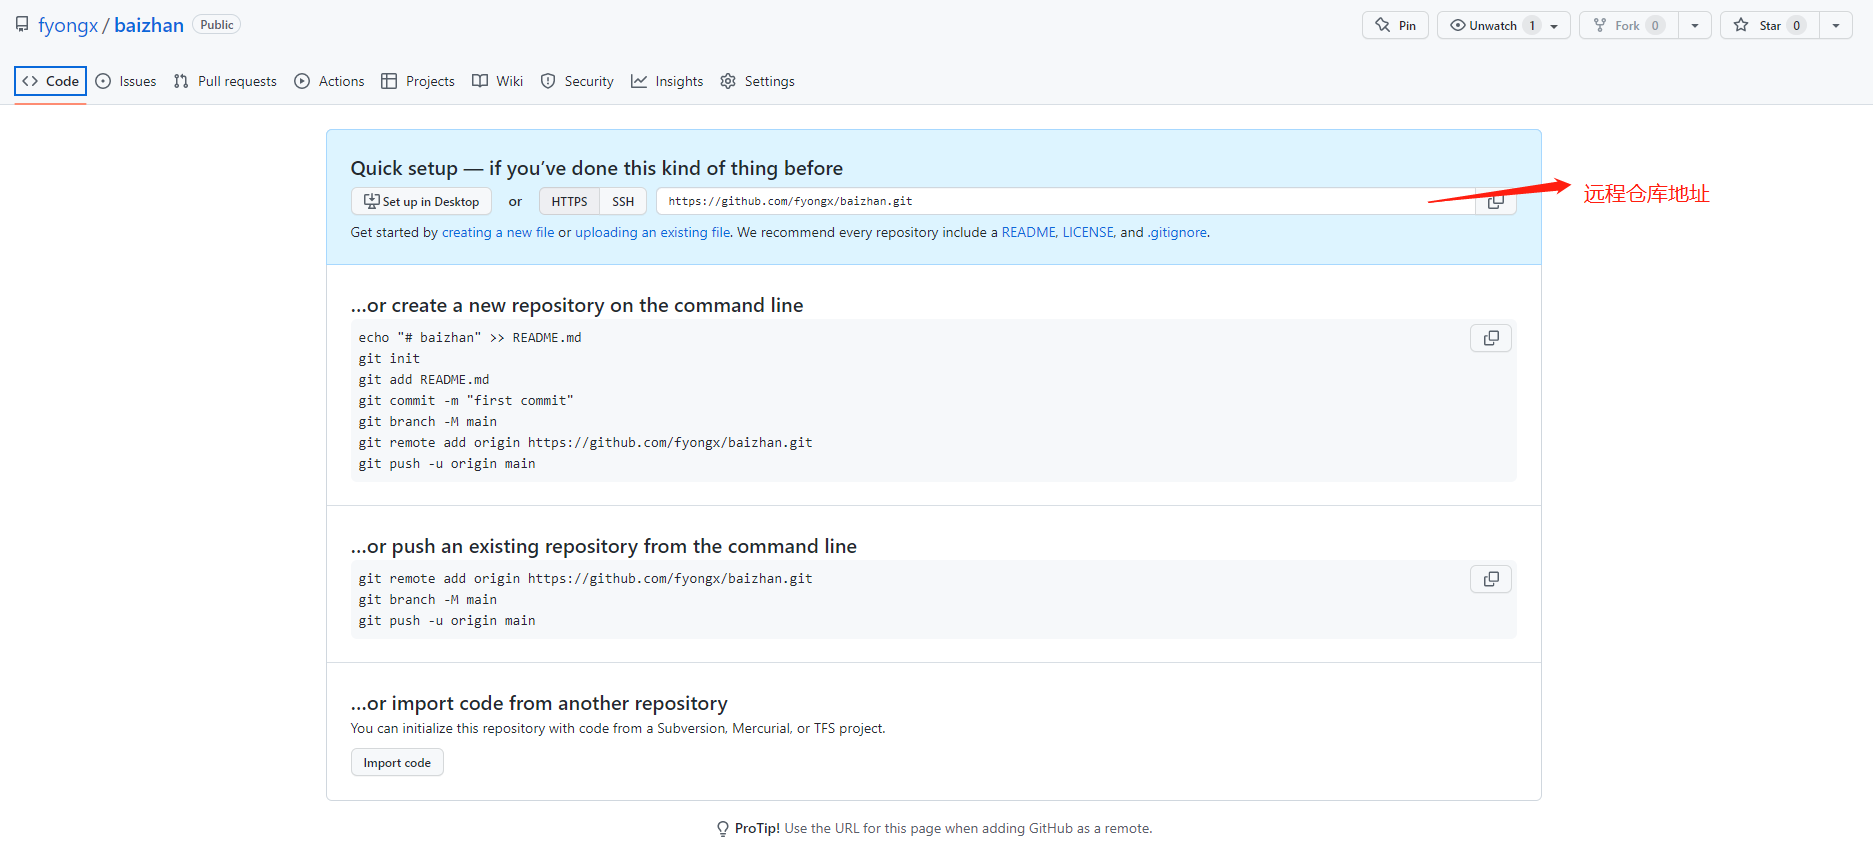Click the Quick setup heading text

coord(596,168)
